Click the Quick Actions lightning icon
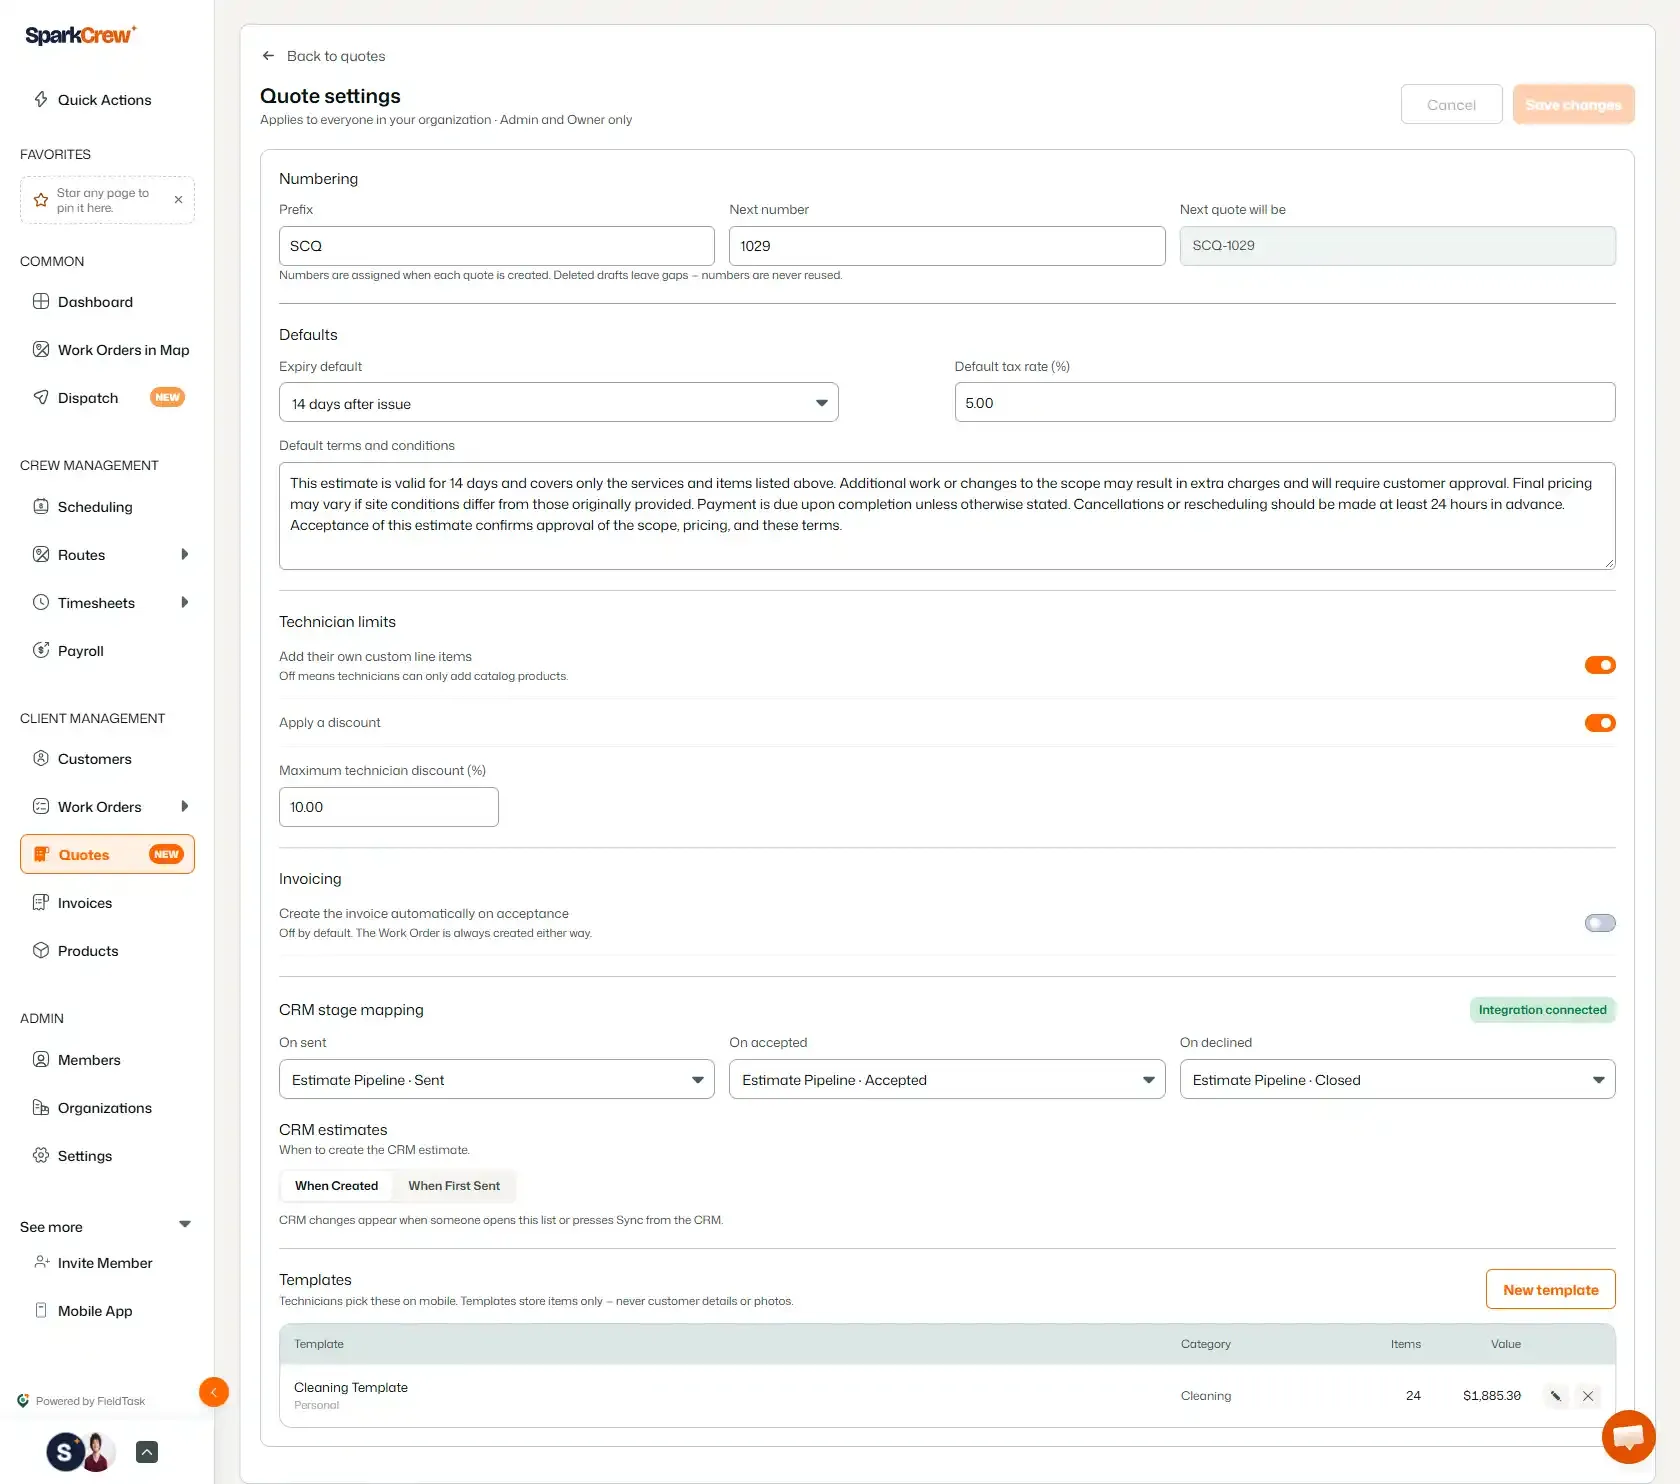1680x1484 pixels. tap(41, 99)
